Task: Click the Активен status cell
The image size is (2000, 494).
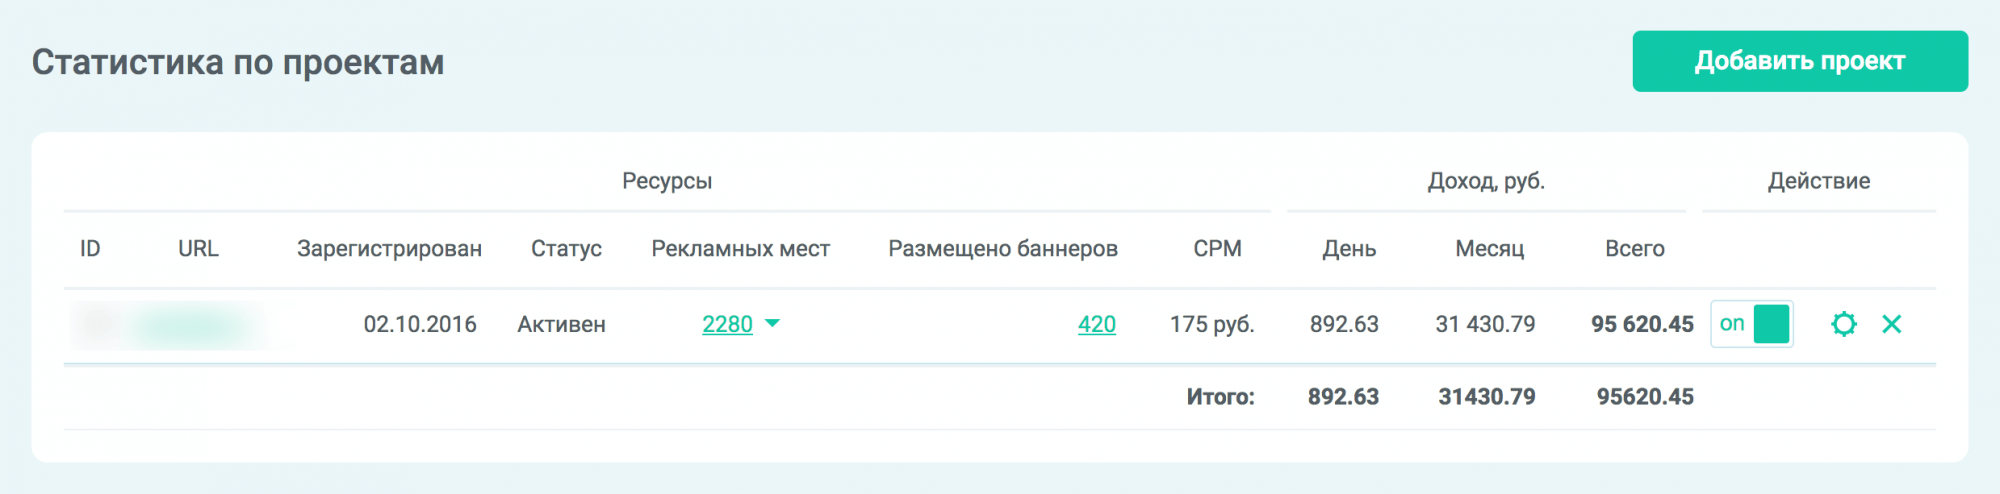Action: point(561,325)
